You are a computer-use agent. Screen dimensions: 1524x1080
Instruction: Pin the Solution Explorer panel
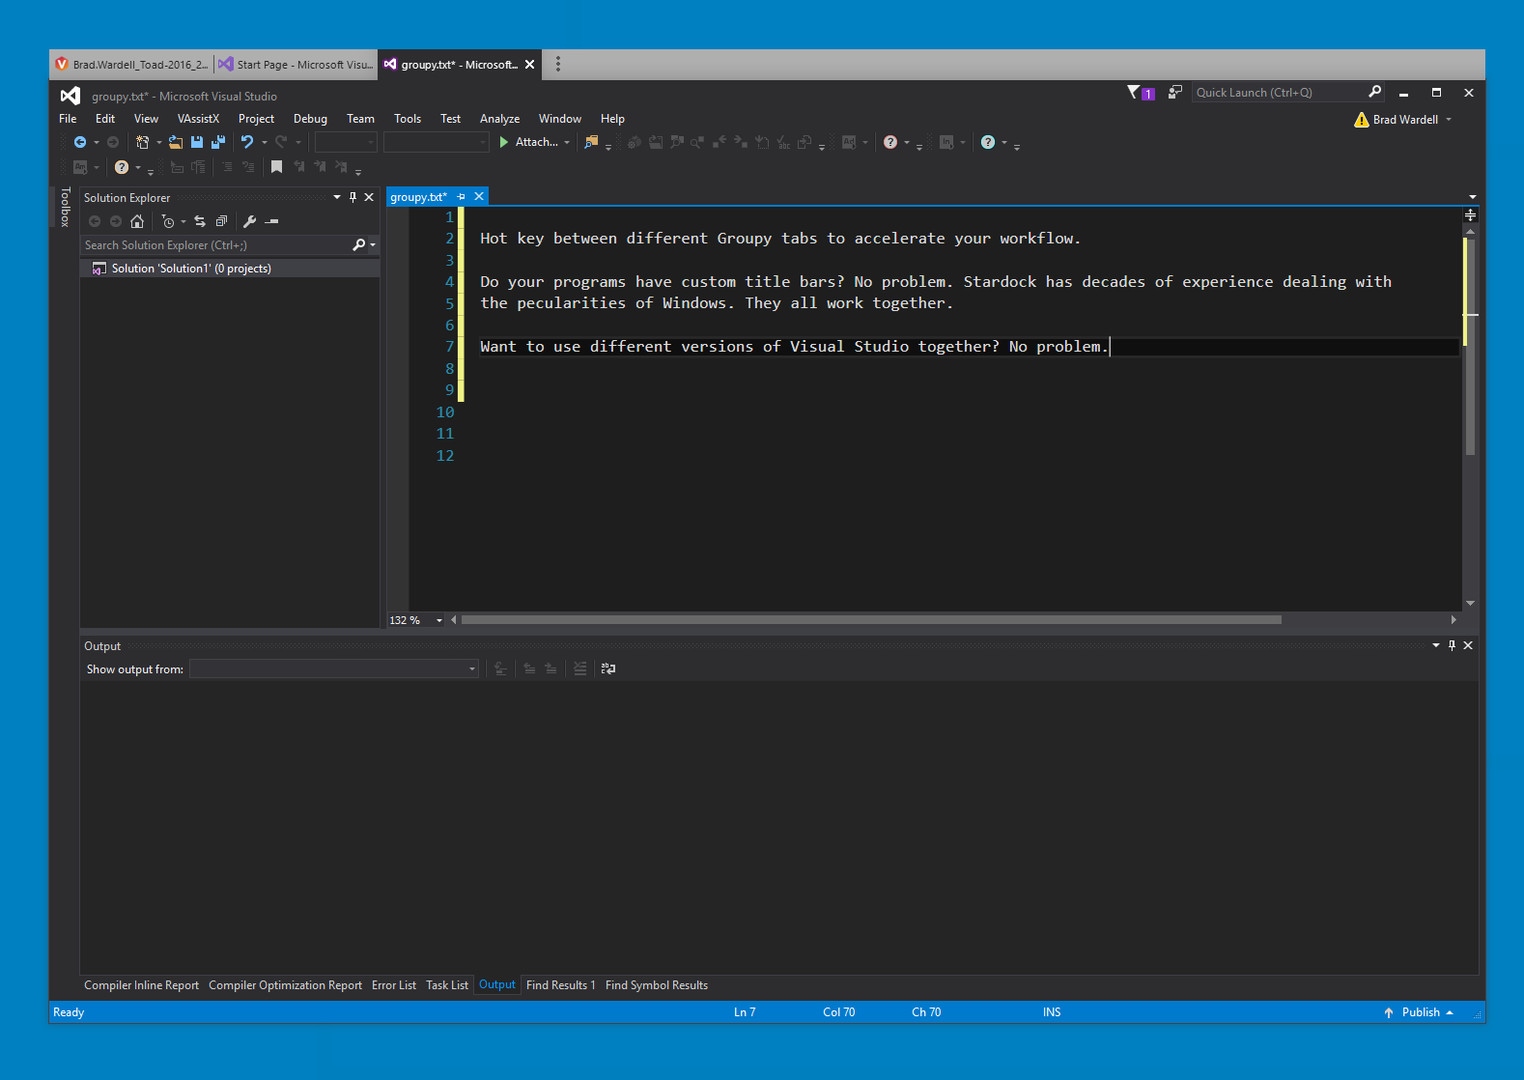point(352,197)
